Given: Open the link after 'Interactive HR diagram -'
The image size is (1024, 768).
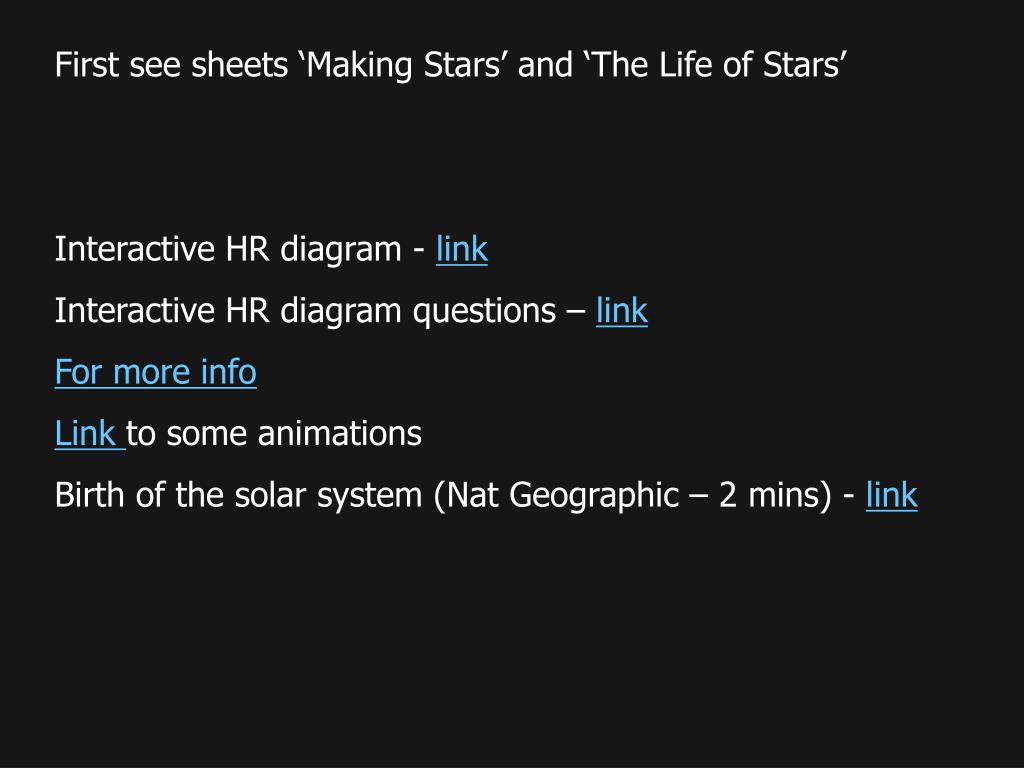Looking at the screenshot, I should (462, 249).
